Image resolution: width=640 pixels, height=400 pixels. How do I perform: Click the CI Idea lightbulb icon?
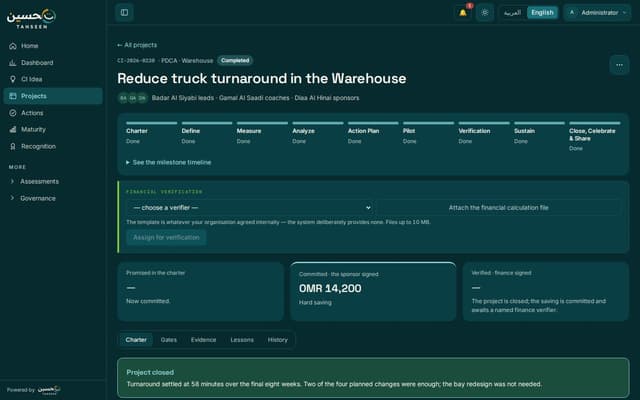13,79
